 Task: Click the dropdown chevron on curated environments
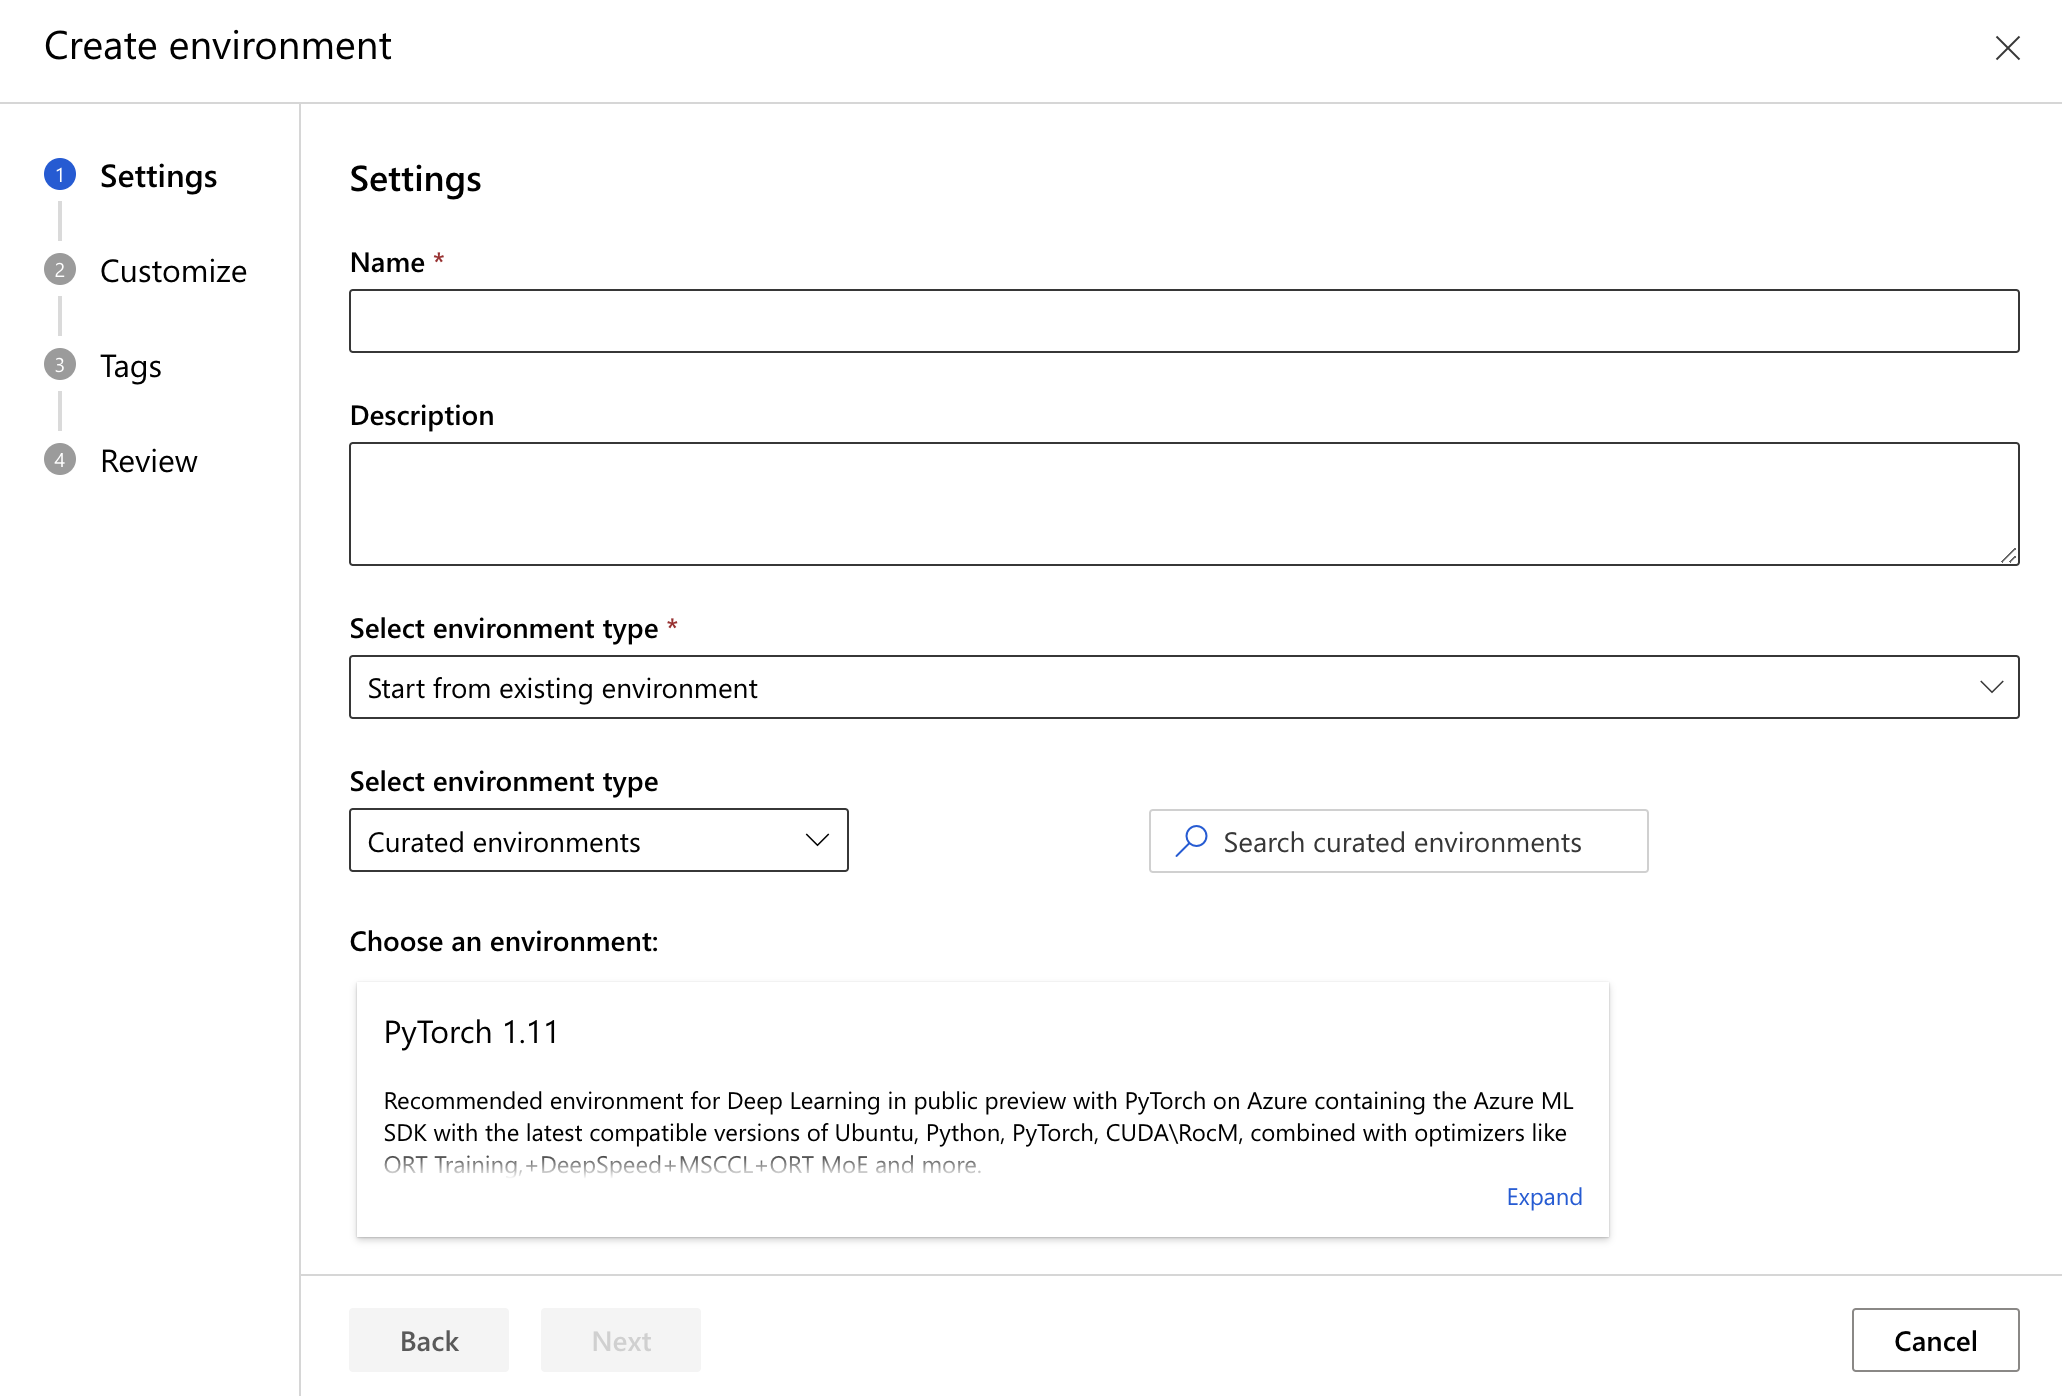[x=815, y=840]
